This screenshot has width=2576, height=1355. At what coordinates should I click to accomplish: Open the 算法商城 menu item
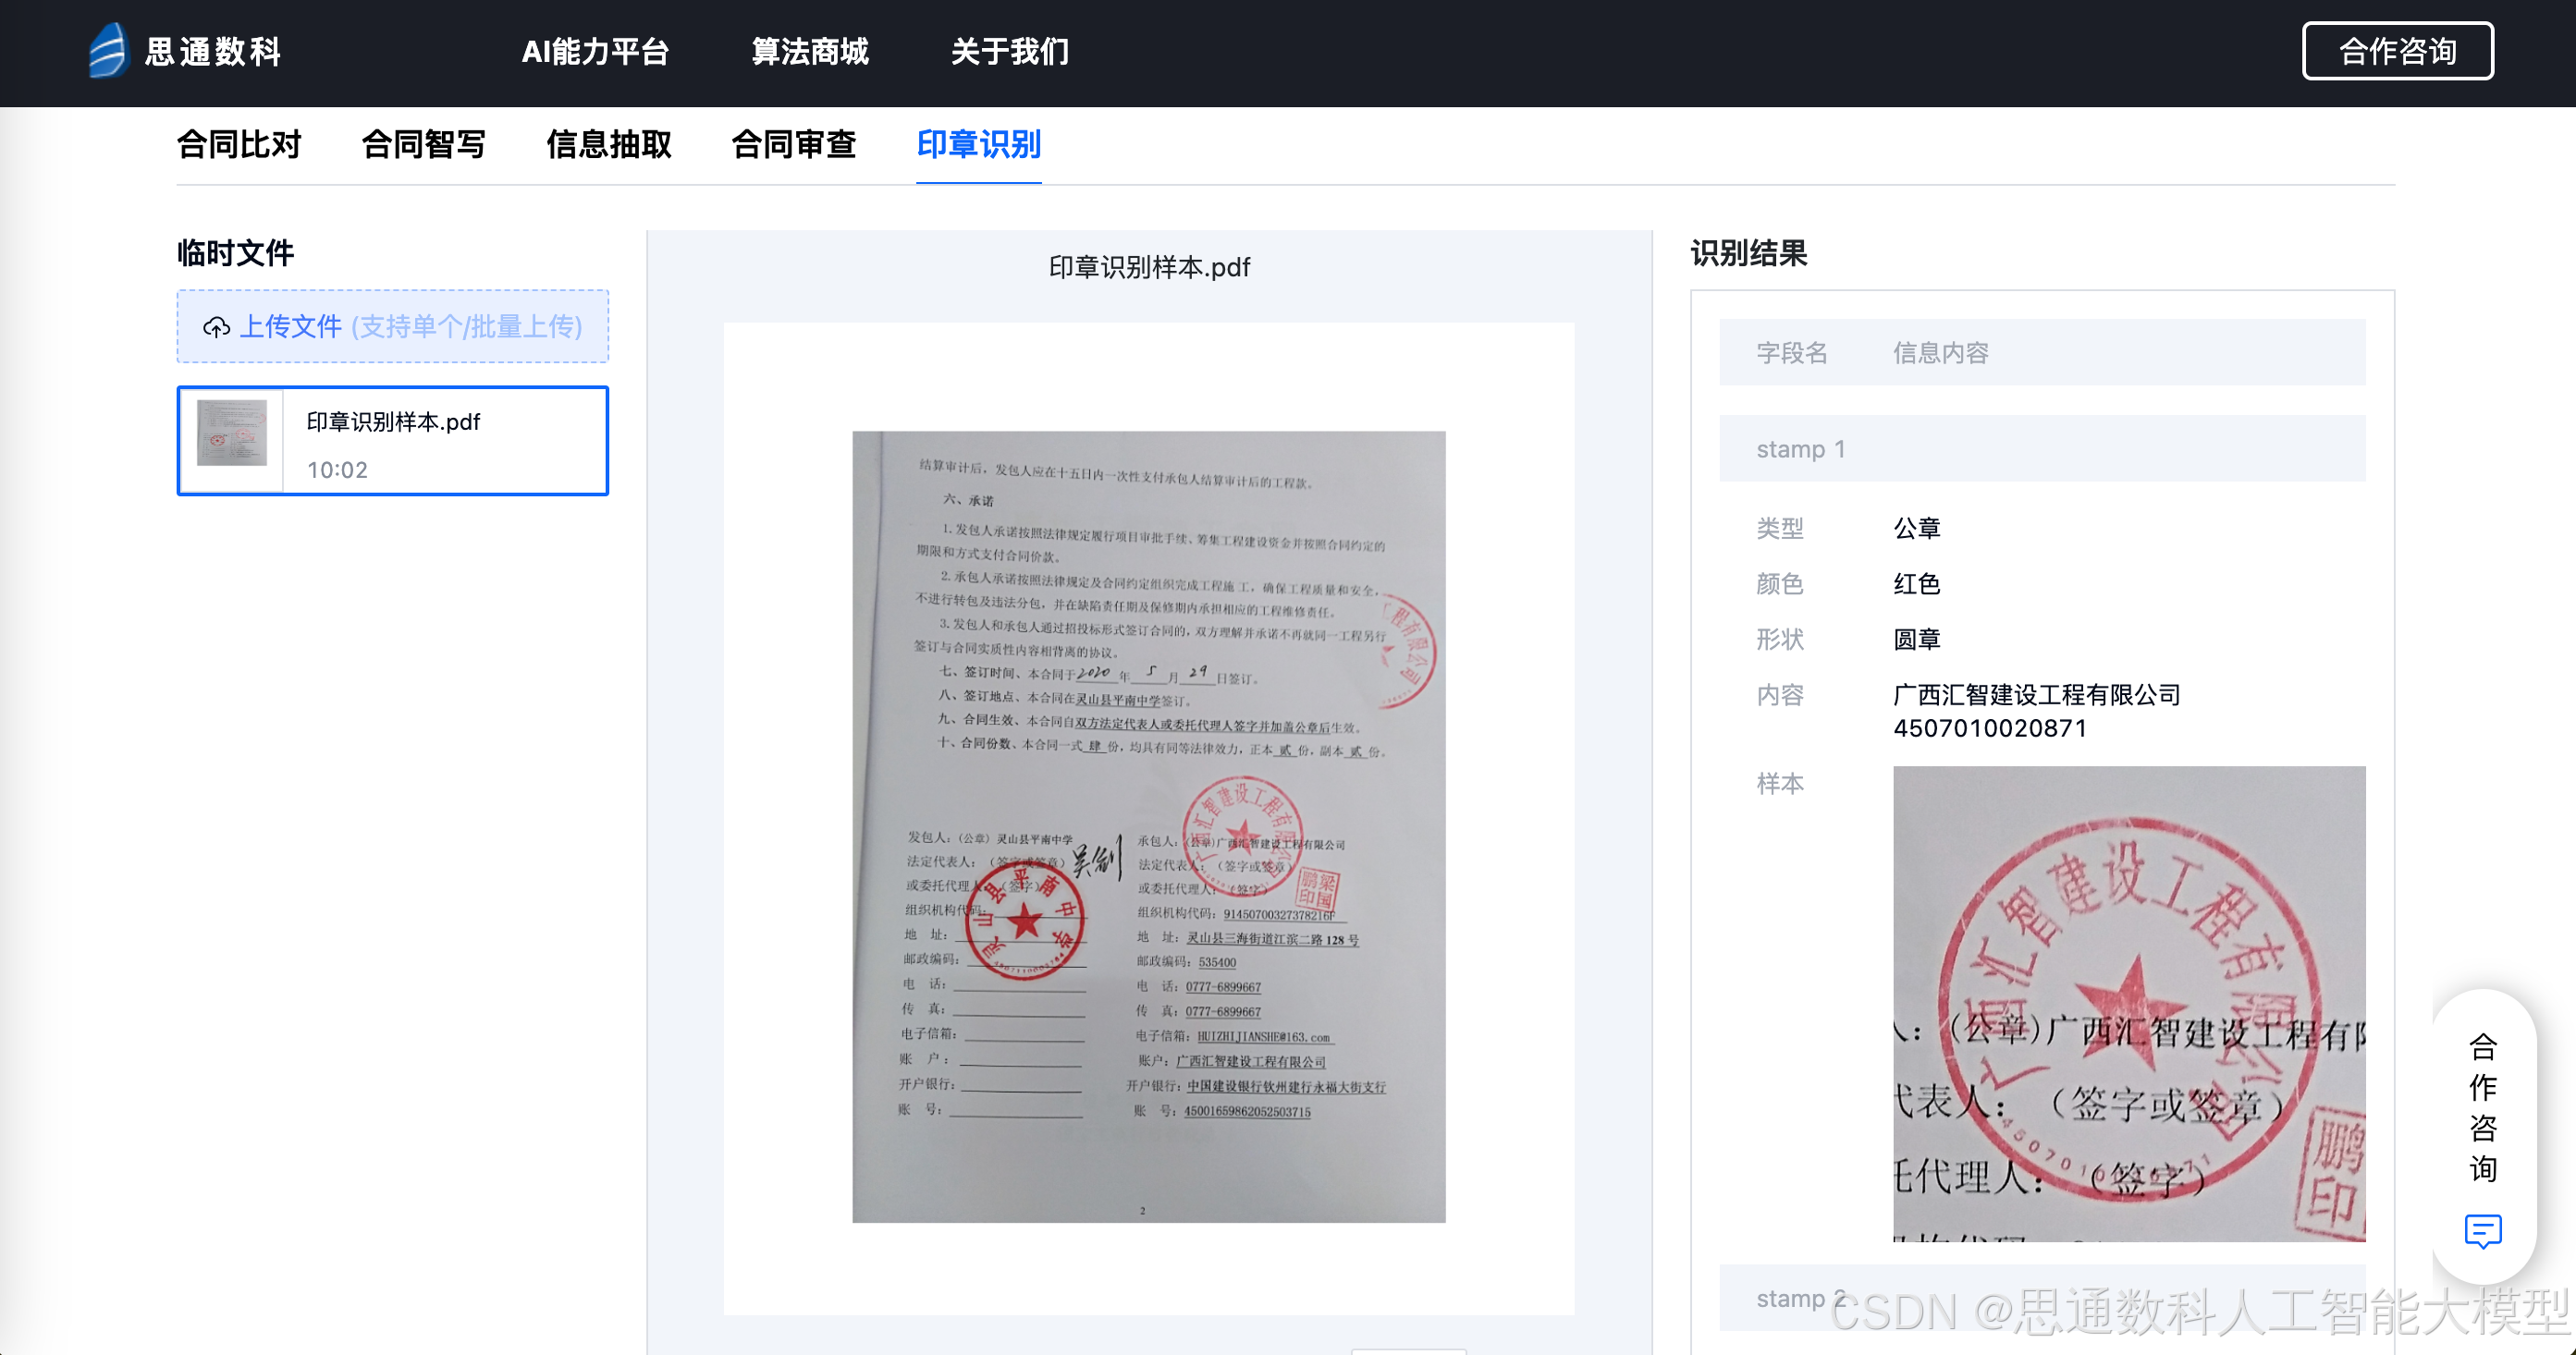pyautogui.click(x=811, y=52)
